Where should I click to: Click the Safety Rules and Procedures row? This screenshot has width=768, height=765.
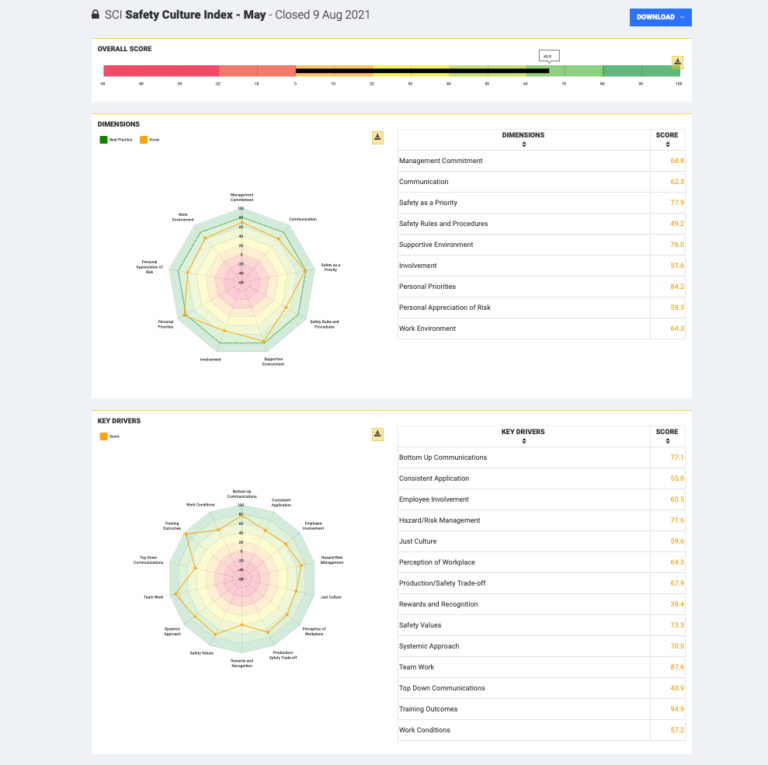coord(541,223)
